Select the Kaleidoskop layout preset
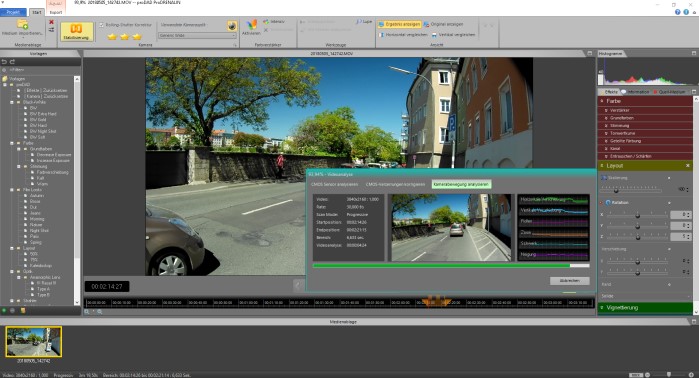 (41, 265)
